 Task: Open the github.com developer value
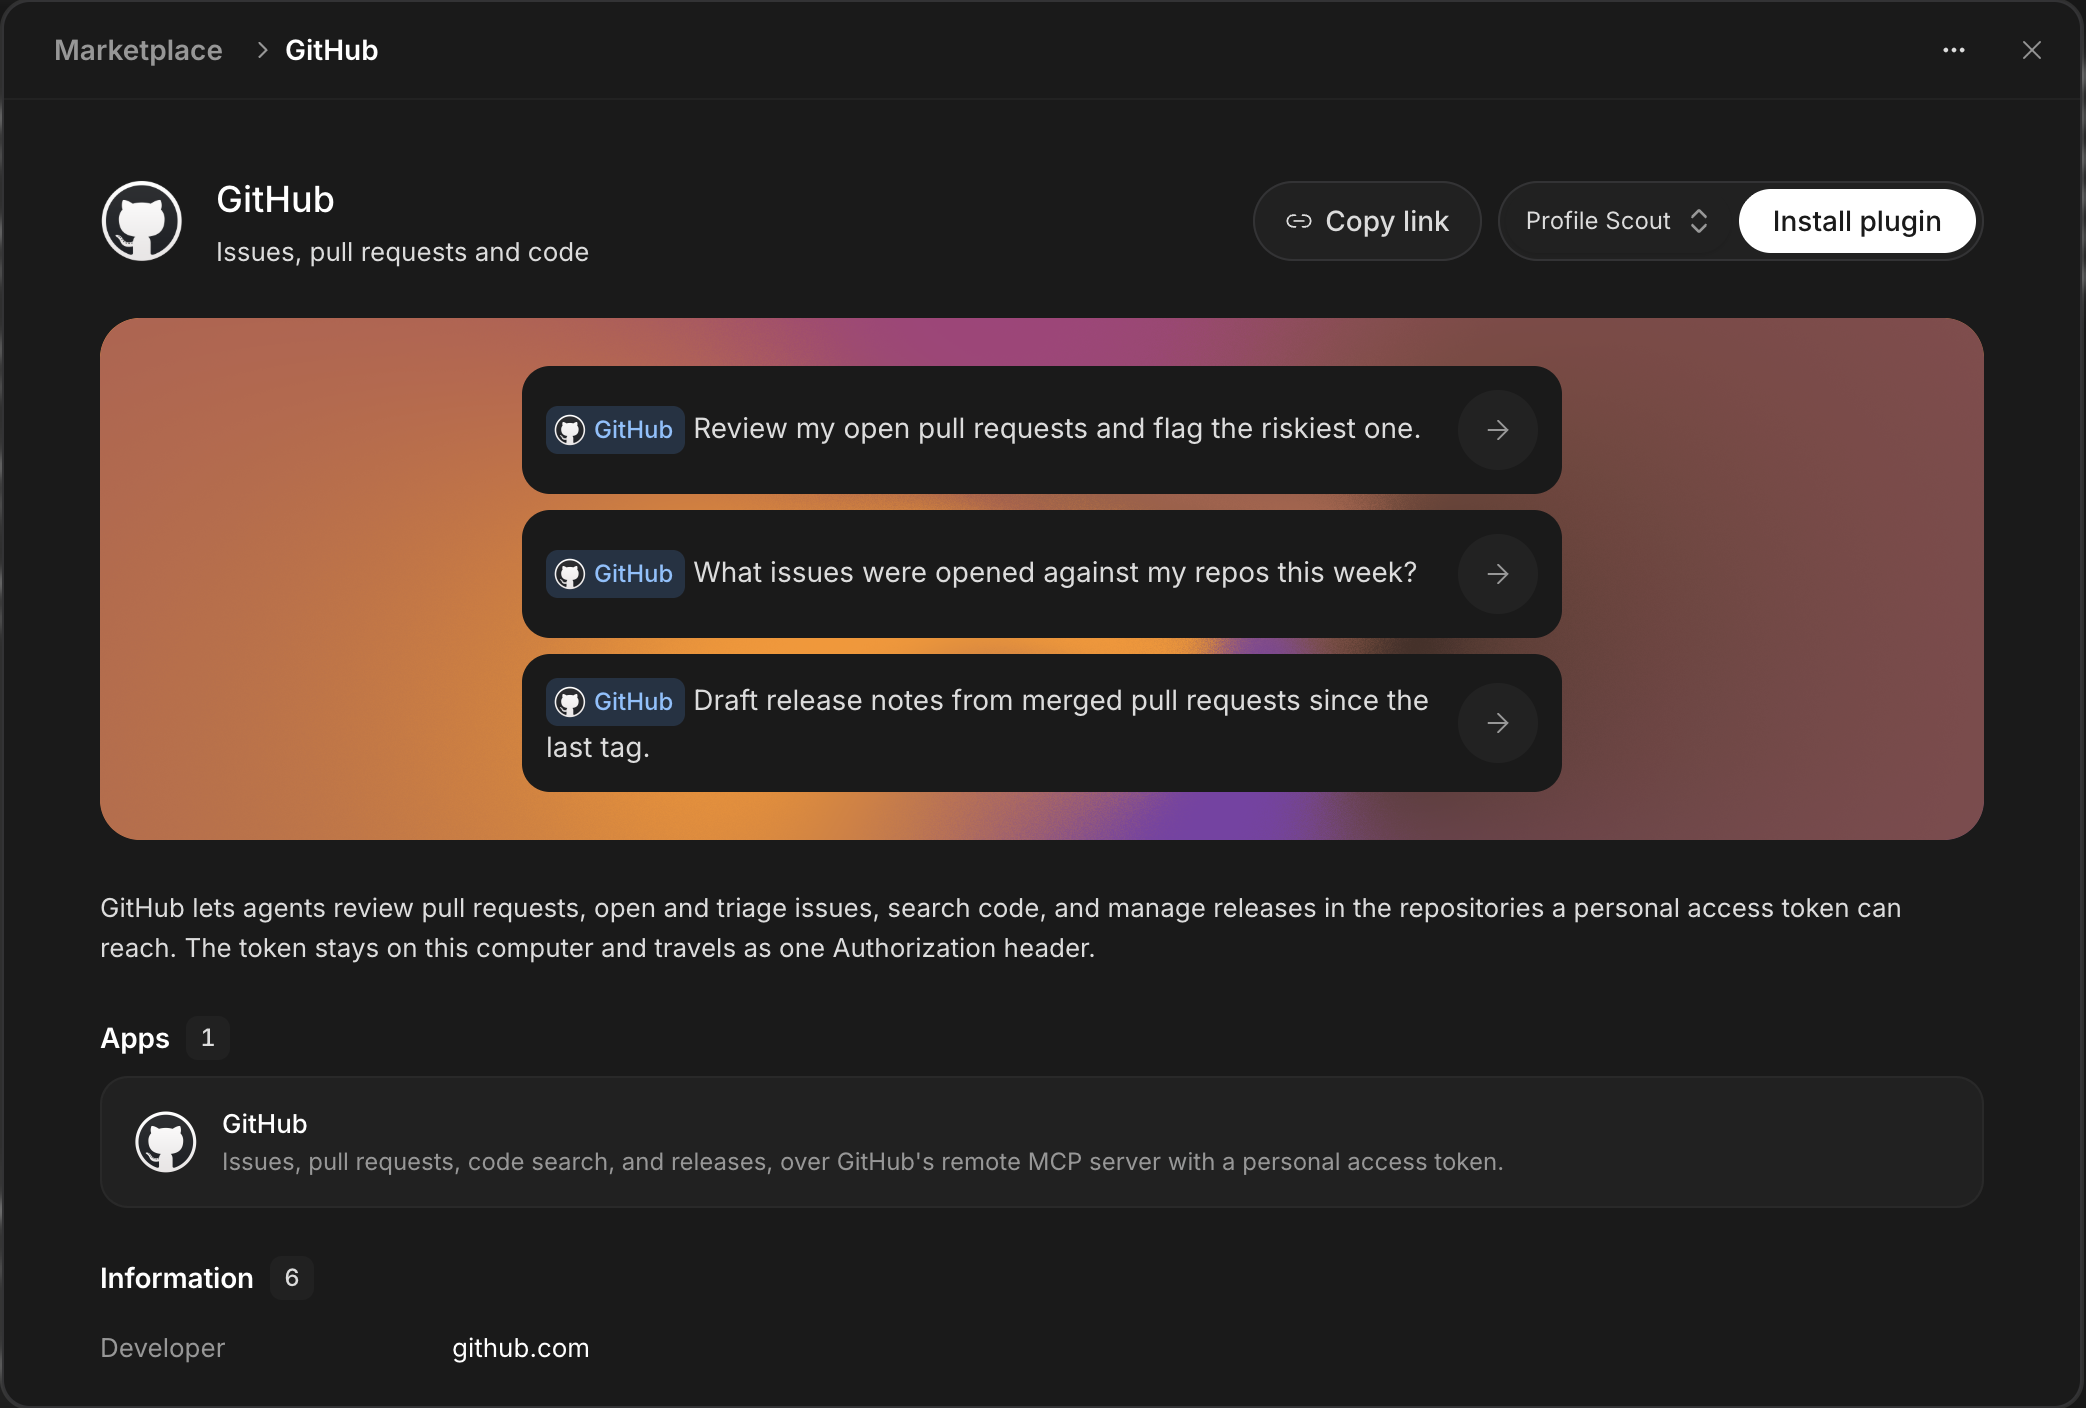520,1348
